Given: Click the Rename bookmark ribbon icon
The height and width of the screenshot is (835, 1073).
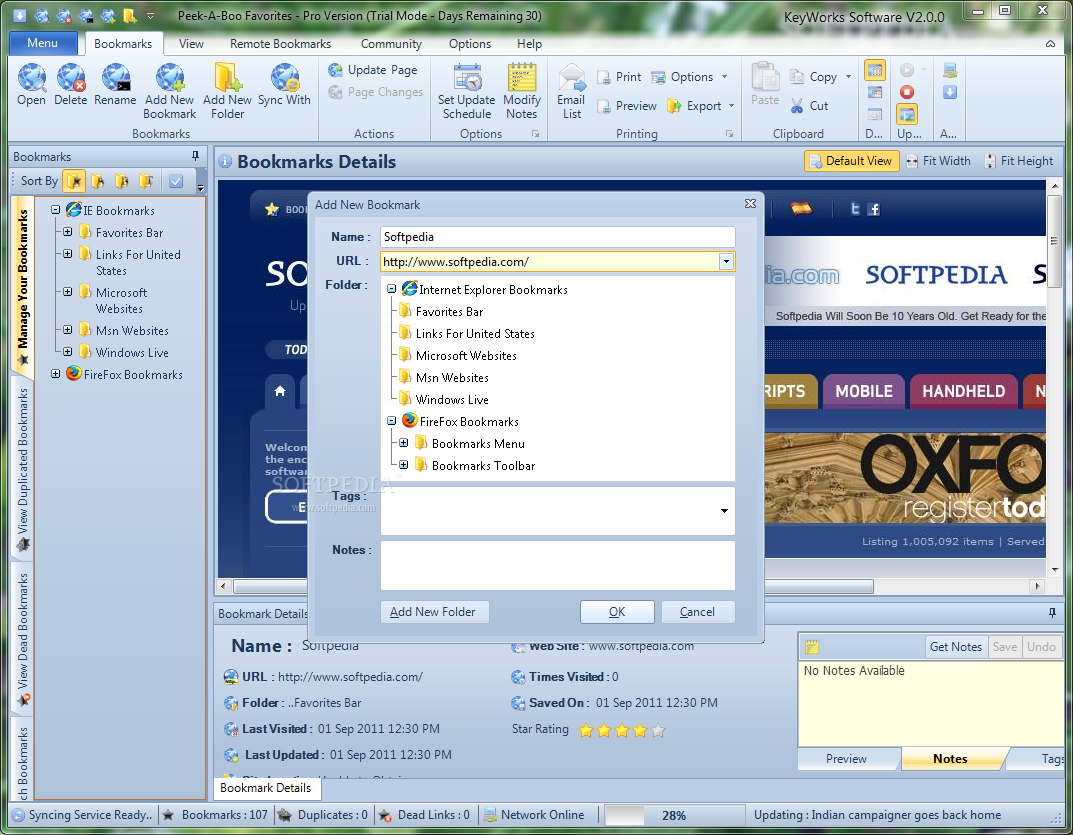Looking at the screenshot, I should click(115, 85).
